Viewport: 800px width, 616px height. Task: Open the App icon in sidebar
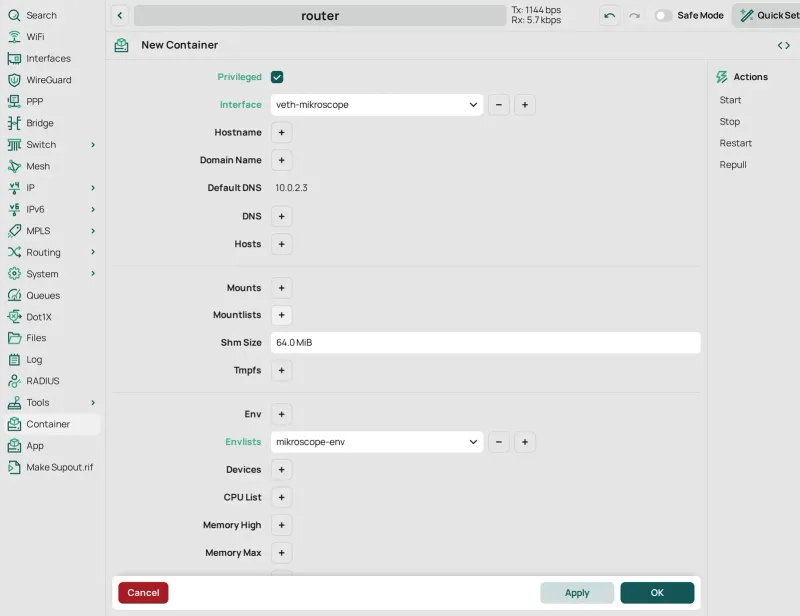[14, 446]
